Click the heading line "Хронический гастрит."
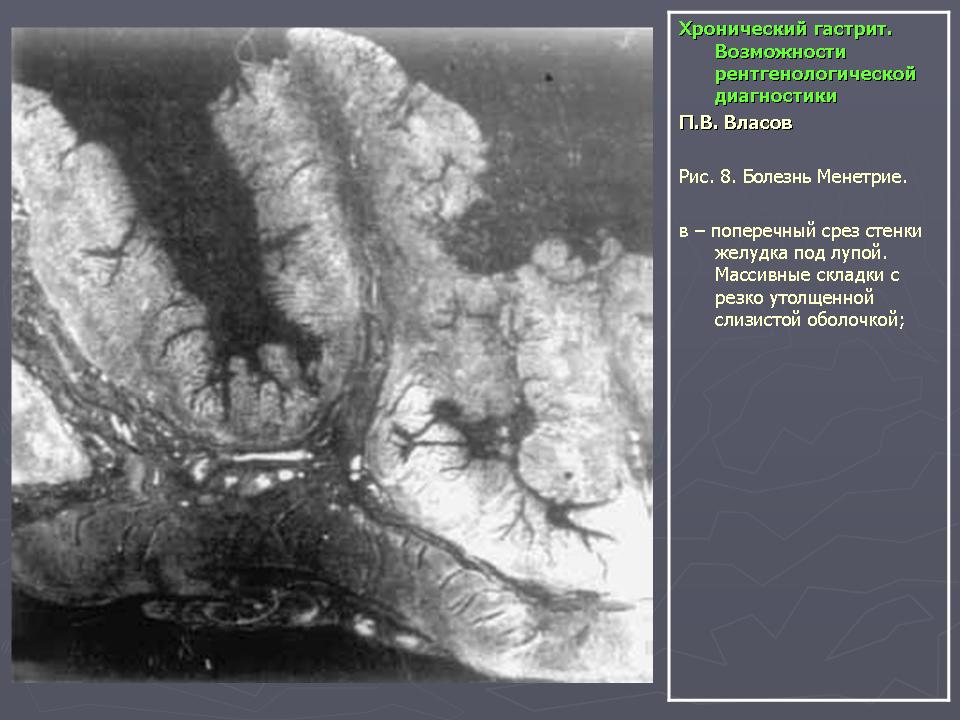 tap(785, 30)
